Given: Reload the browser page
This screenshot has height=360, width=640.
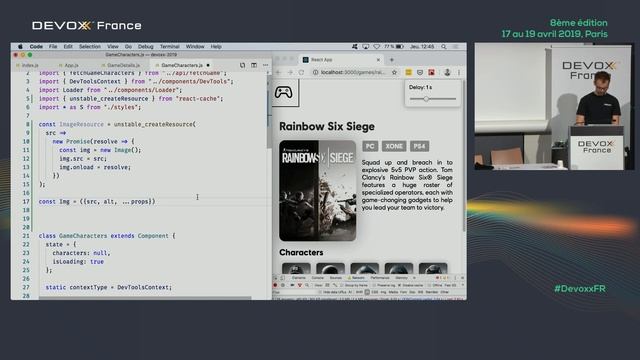Looking at the screenshot, I should tap(301, 72).
